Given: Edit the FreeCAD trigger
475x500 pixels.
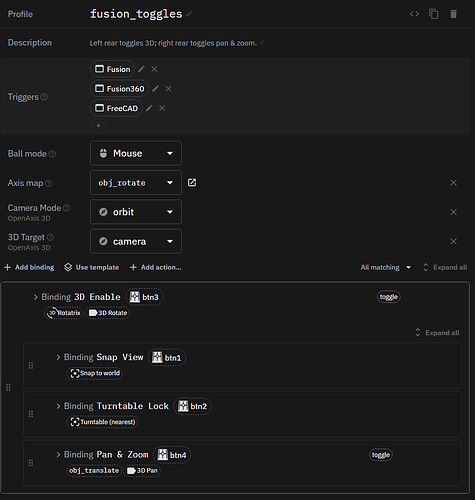Looking at the screenshot, I should [x=149, y=108].
